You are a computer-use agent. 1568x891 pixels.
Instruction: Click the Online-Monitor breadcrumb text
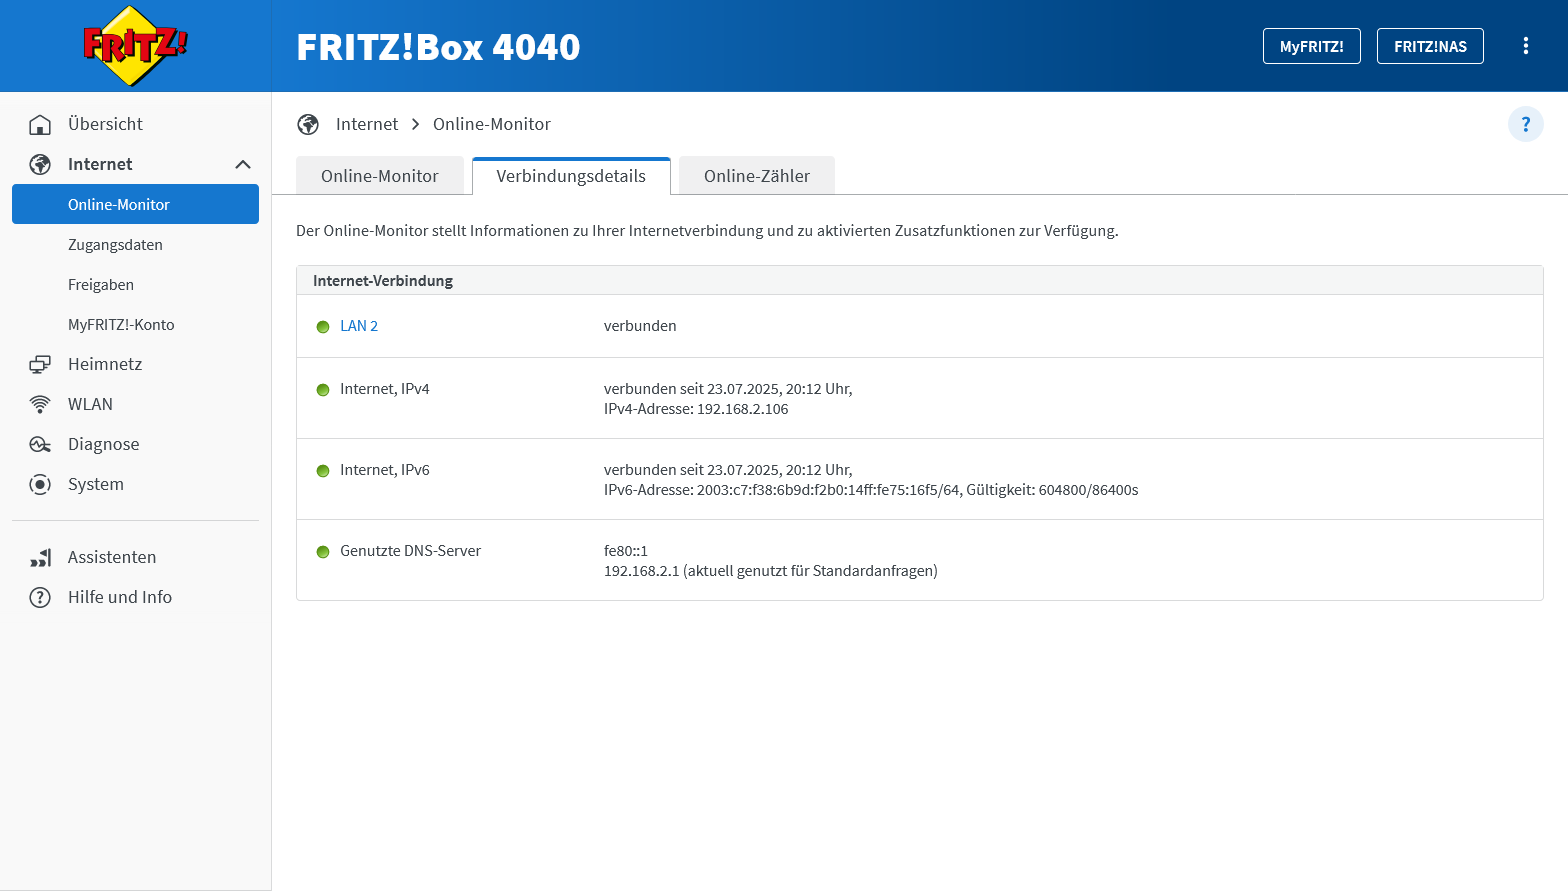tap(492, 124)
